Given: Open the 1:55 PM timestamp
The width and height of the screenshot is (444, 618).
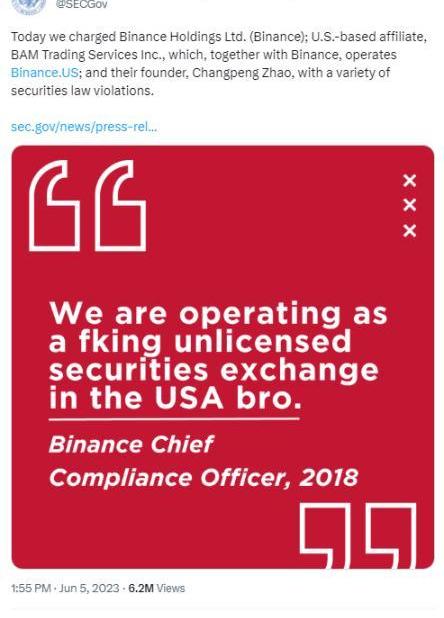Looking at the screenshot, I should coord(31,588).
